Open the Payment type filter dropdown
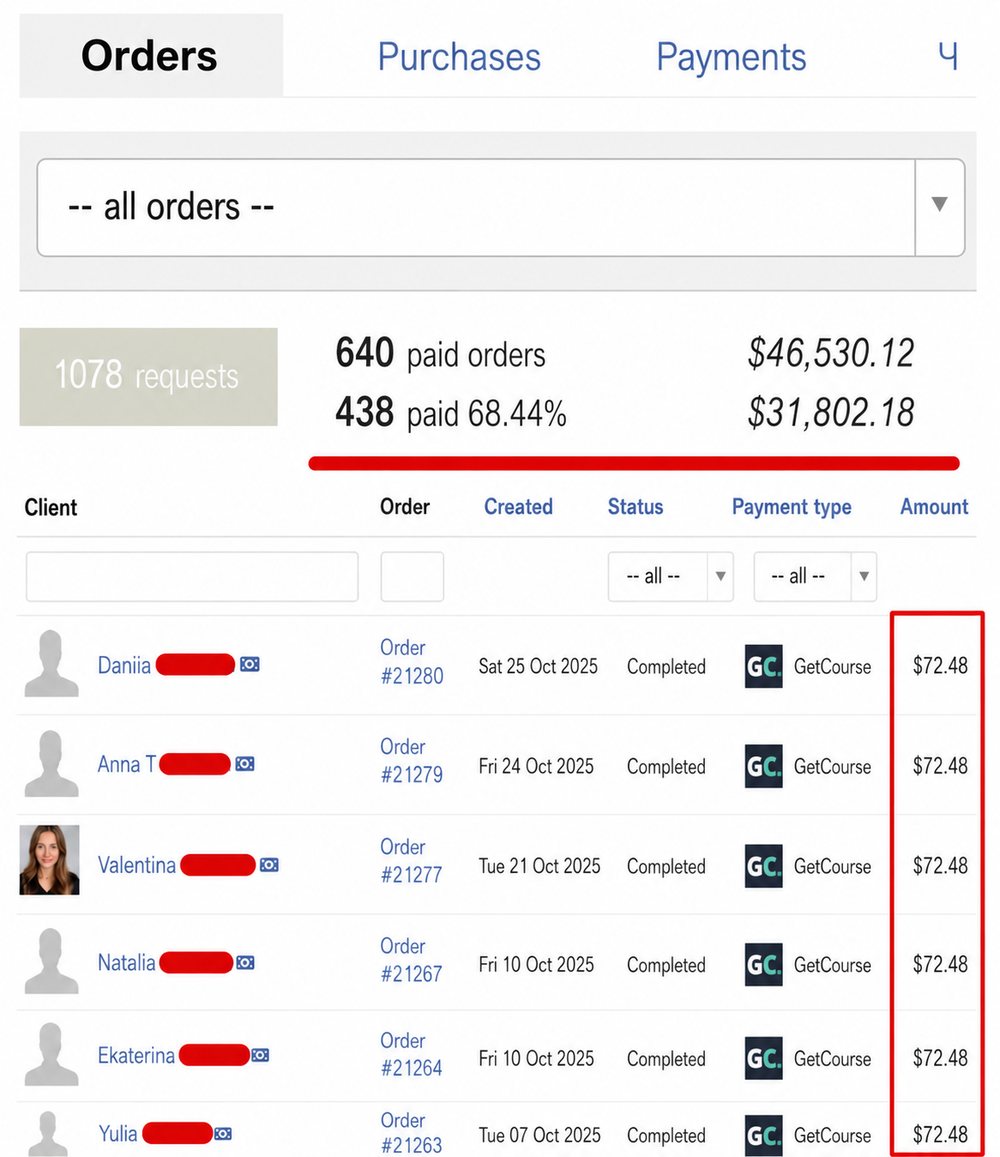 815,576
